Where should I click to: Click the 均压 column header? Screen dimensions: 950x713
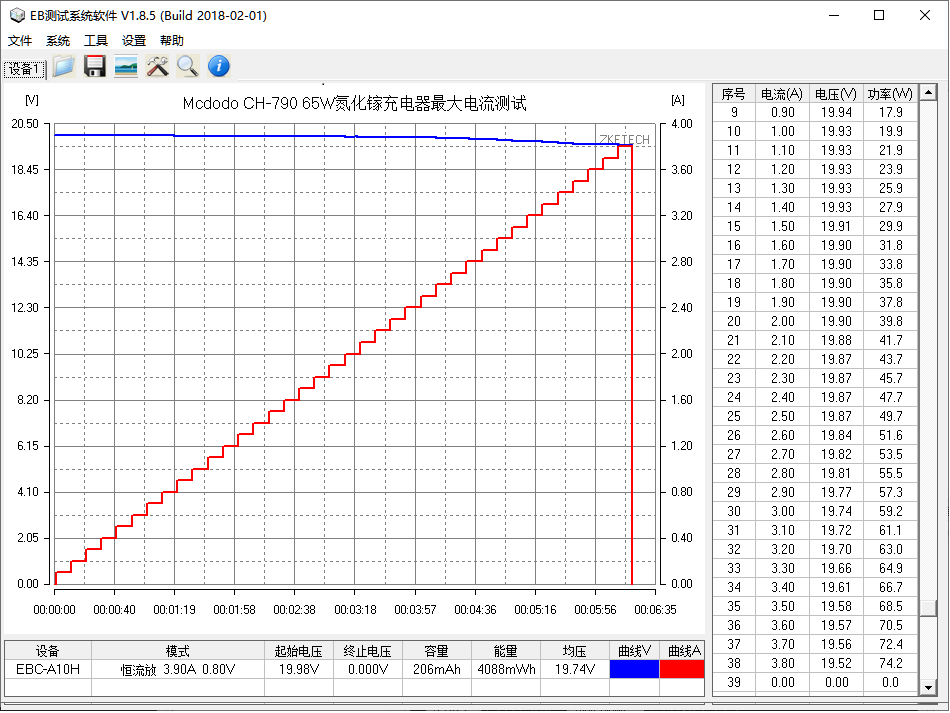click(x=575, y=651)
